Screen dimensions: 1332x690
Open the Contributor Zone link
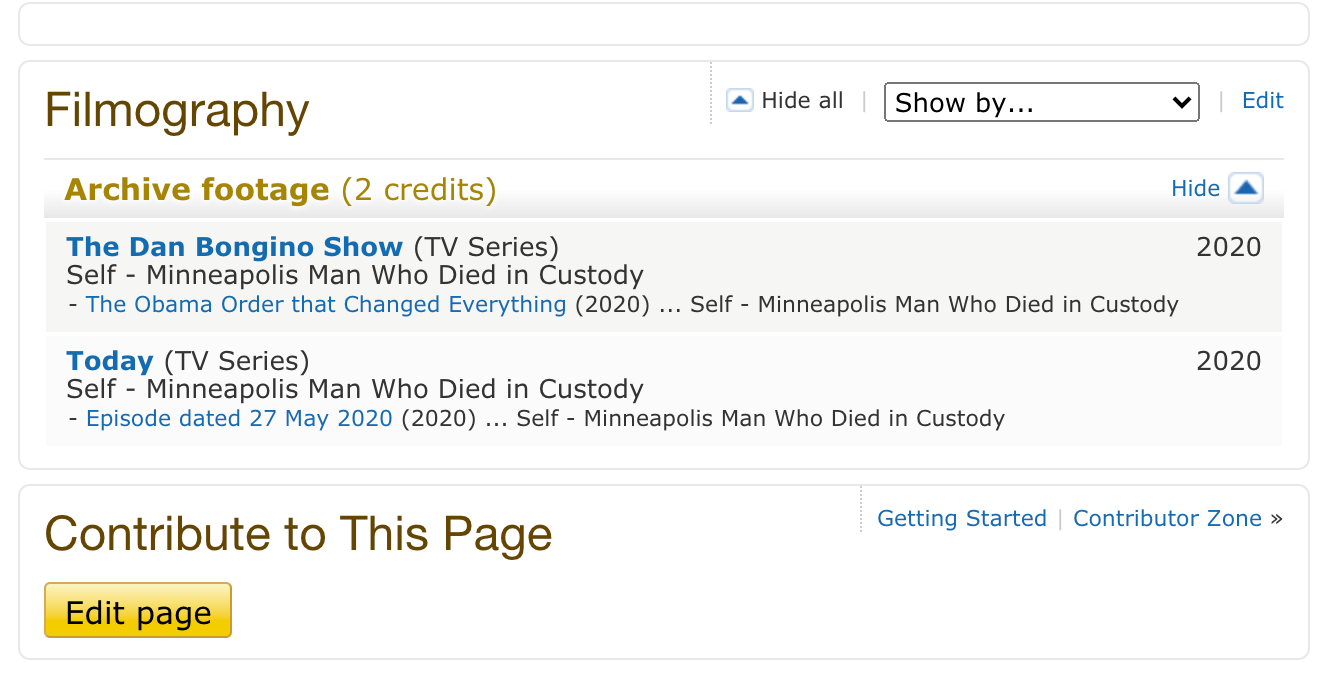coord(1167,519)
